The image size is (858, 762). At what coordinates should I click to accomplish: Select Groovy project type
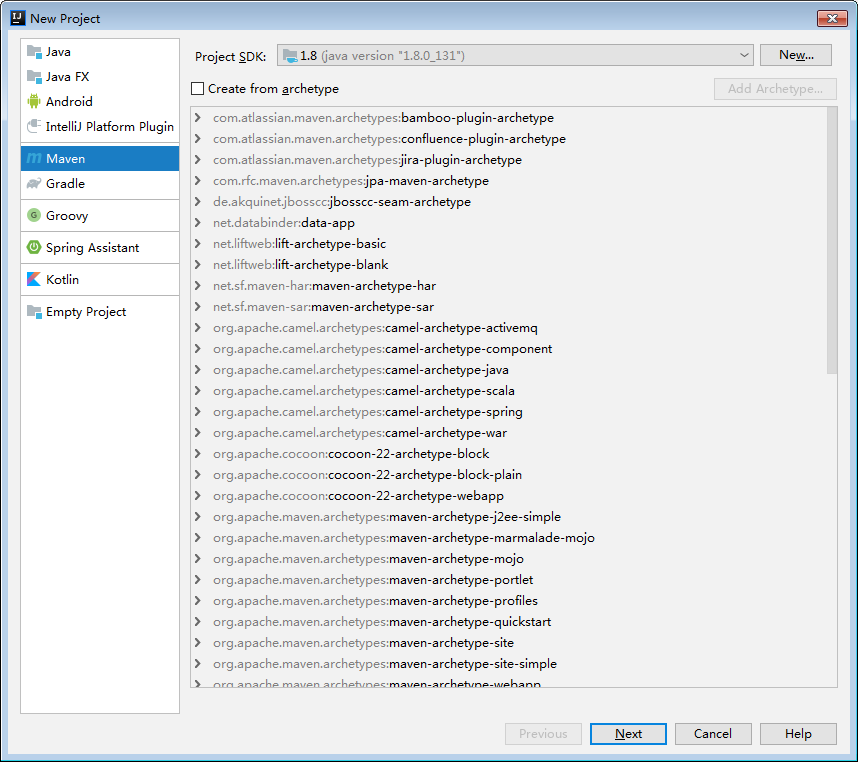tap(100, 216)
